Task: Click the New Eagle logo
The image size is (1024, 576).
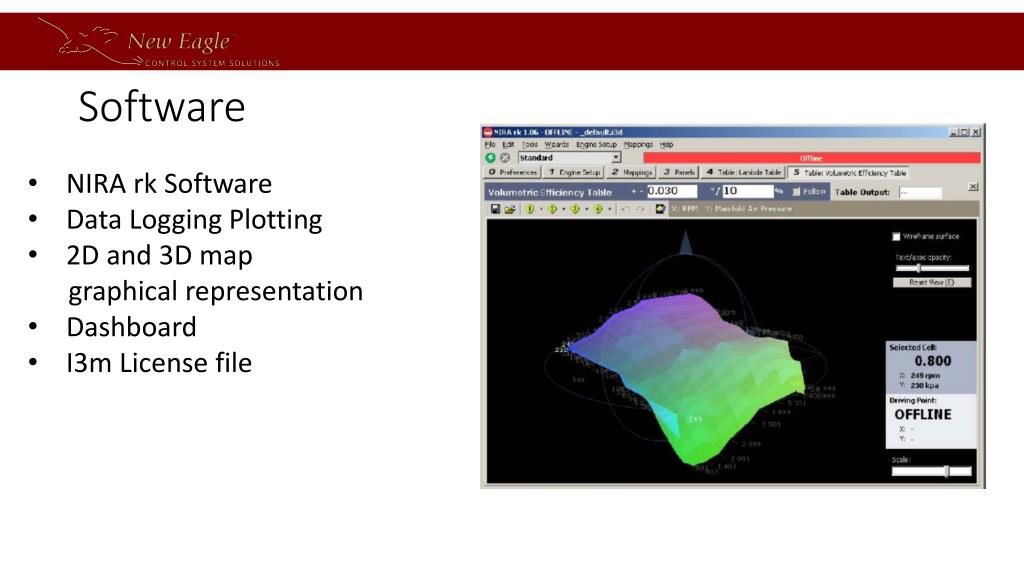Action: pos(159,42)
